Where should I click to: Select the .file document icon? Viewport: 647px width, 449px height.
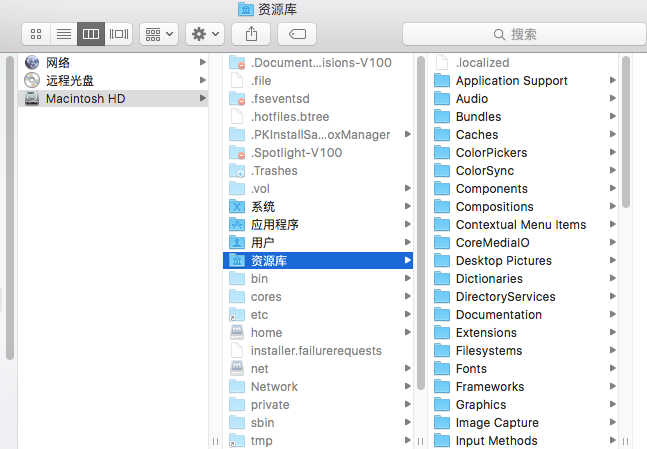pos(237,80)
